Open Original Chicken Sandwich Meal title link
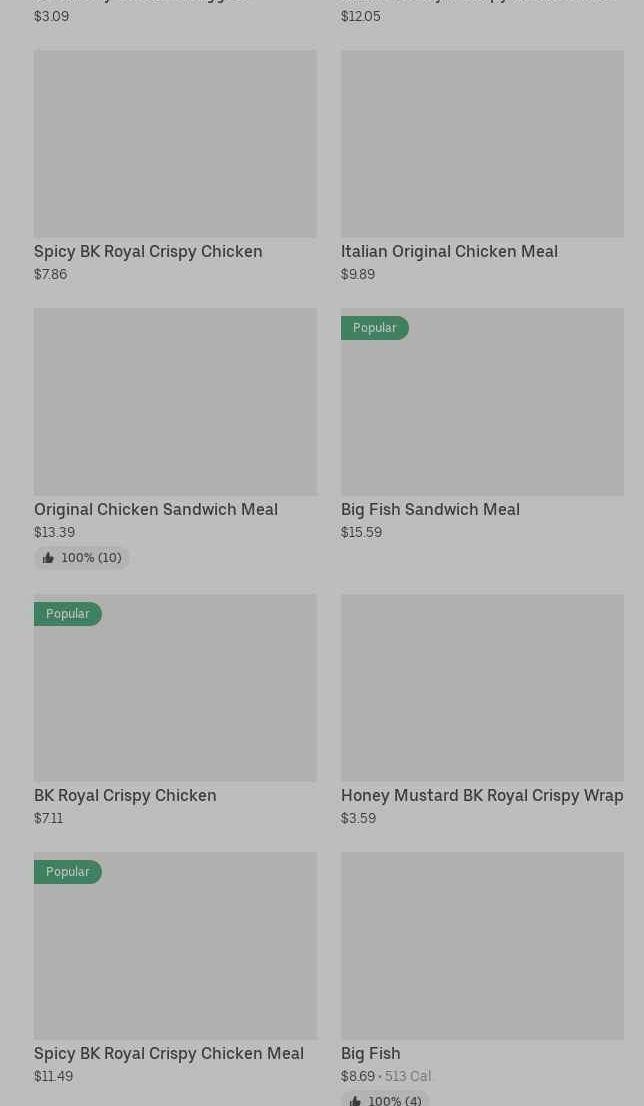This screenshot has width=644, height=1106. [x=156, y=509]
